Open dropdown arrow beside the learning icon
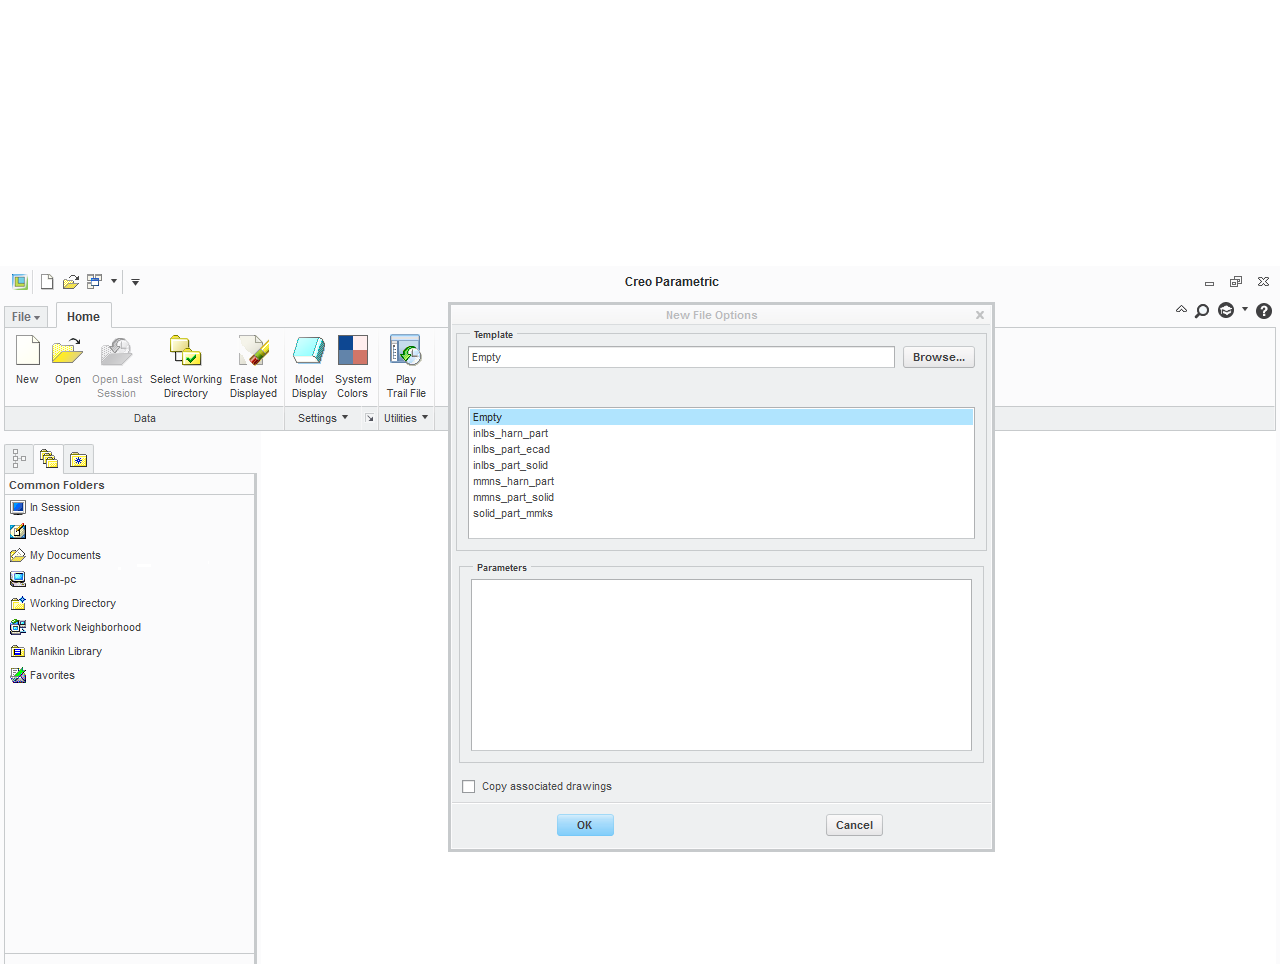The image size is (1280, 964). pyautogui.click(x=1245, y=310)
